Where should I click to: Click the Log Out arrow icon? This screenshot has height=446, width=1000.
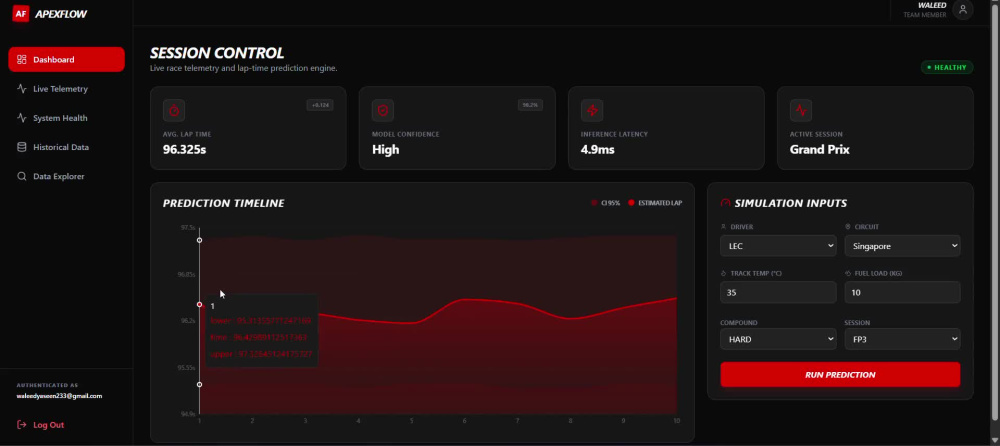[22, 425]
